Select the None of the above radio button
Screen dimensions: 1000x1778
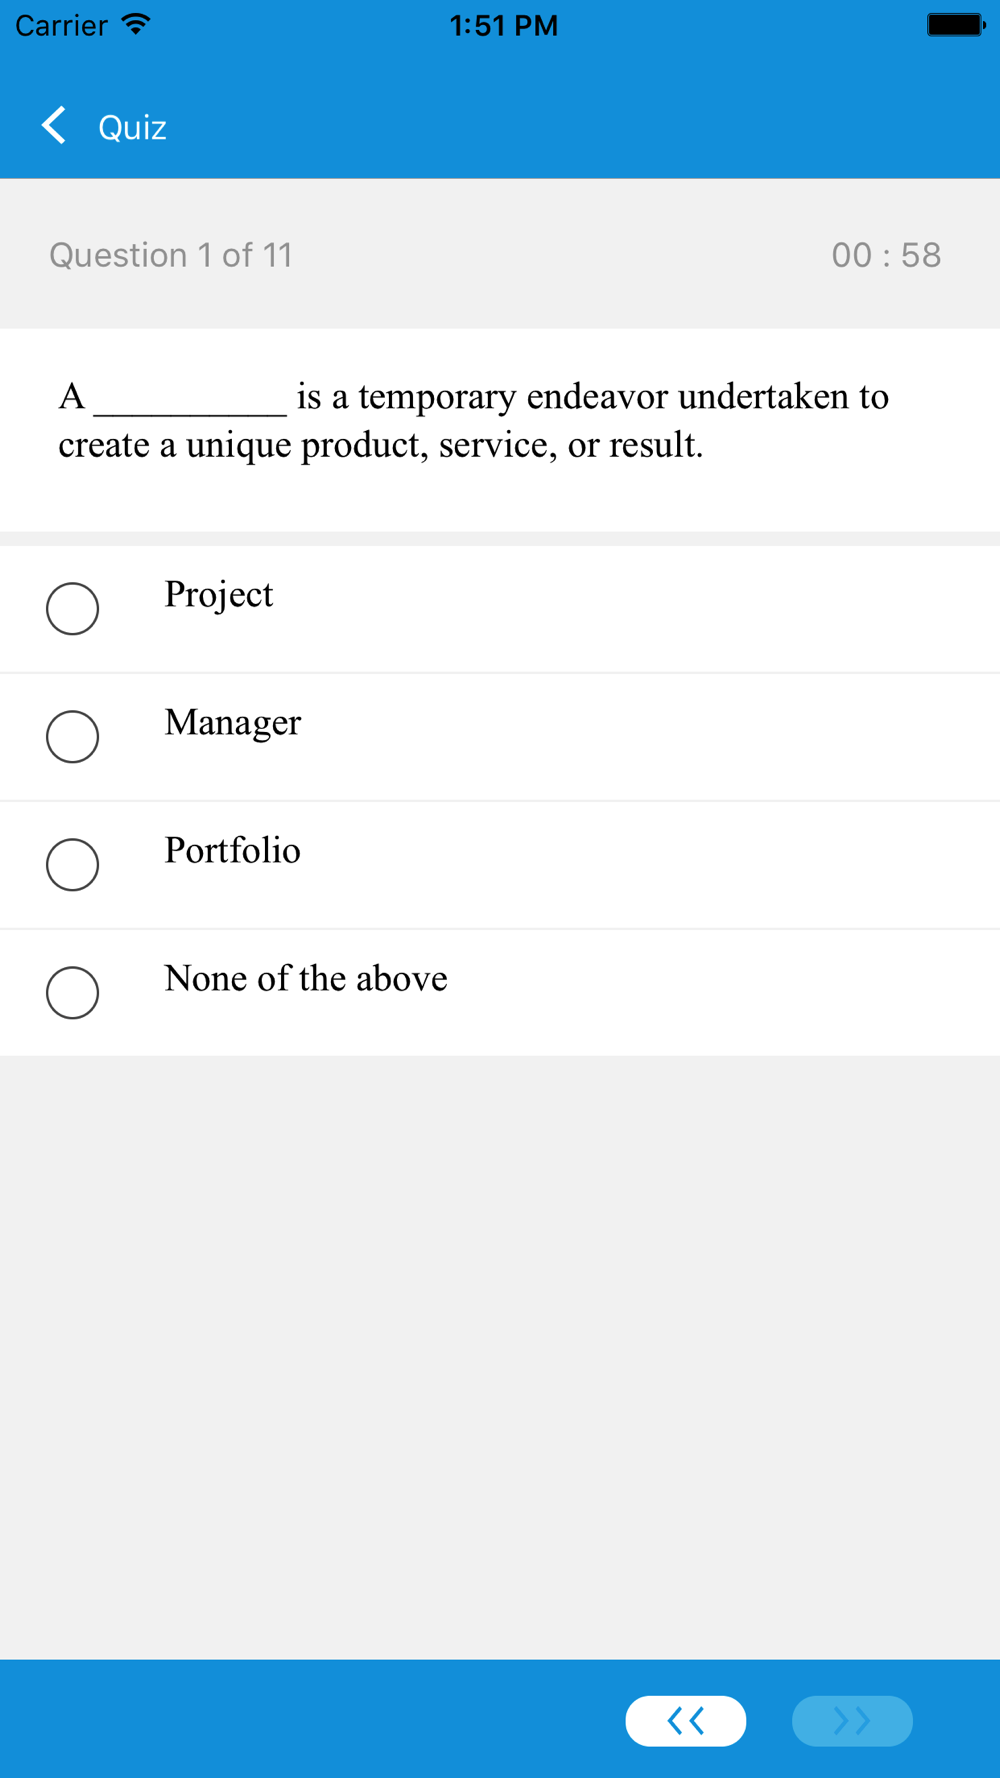pos(72,992)
